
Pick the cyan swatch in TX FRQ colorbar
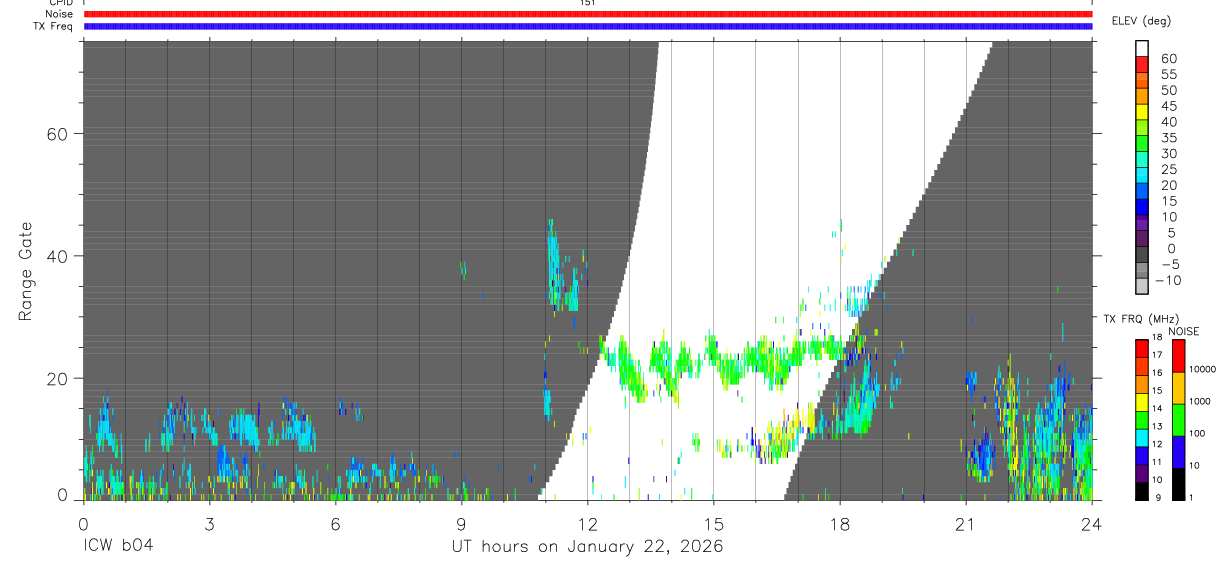tap(1142, 437)
